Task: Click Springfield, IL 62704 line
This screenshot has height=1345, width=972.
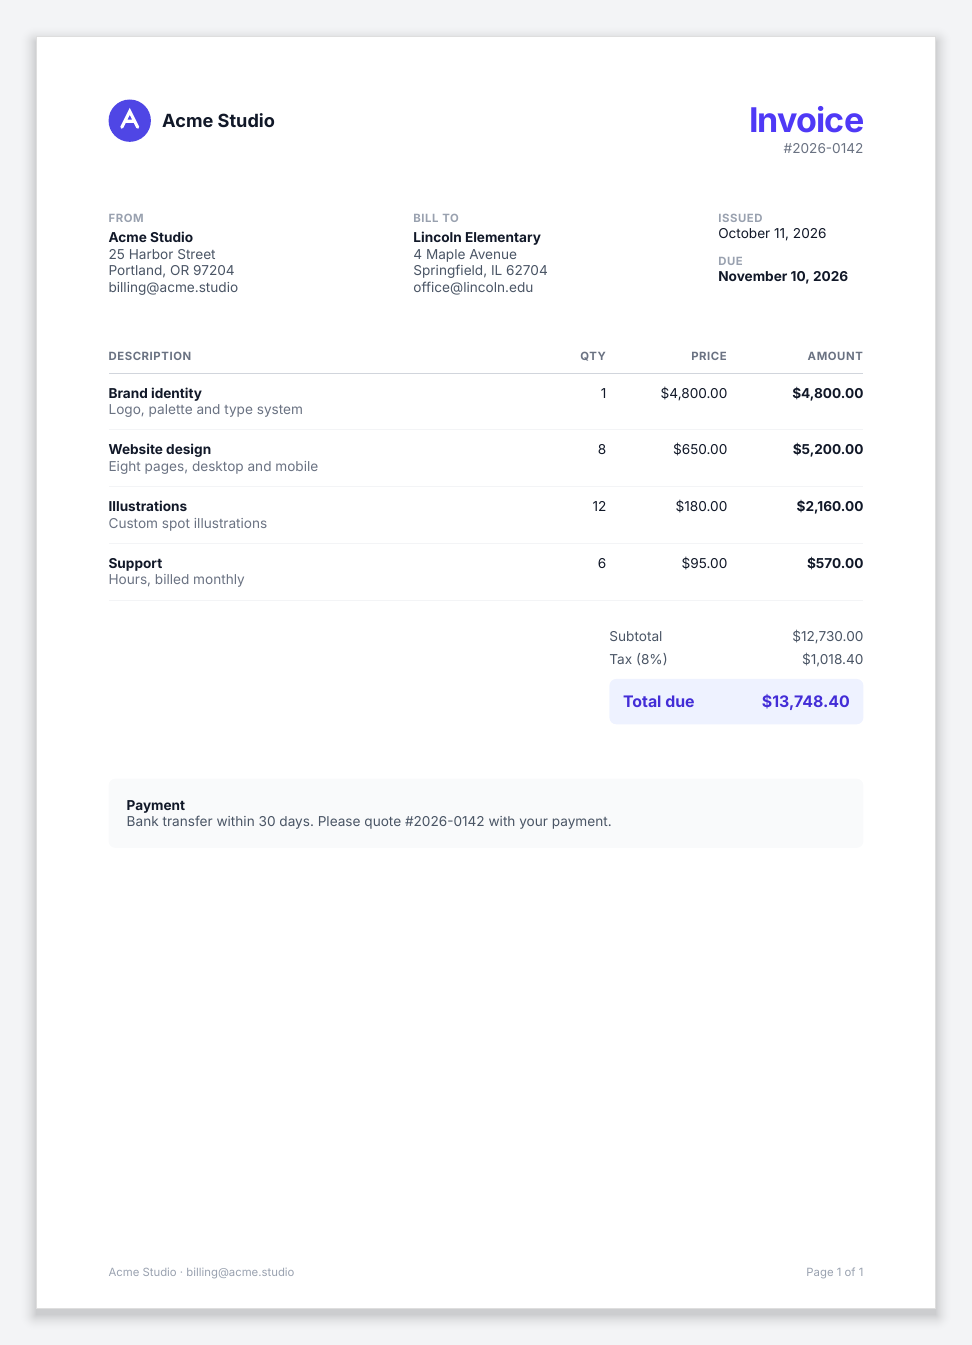Action: [x=480, y=270]
